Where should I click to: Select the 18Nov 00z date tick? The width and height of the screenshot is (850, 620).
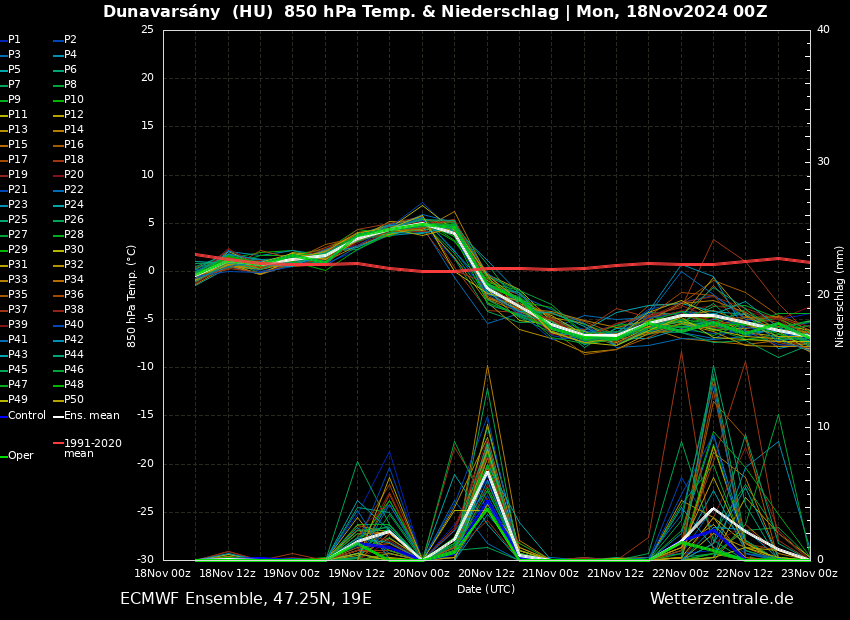pos(163,574)
